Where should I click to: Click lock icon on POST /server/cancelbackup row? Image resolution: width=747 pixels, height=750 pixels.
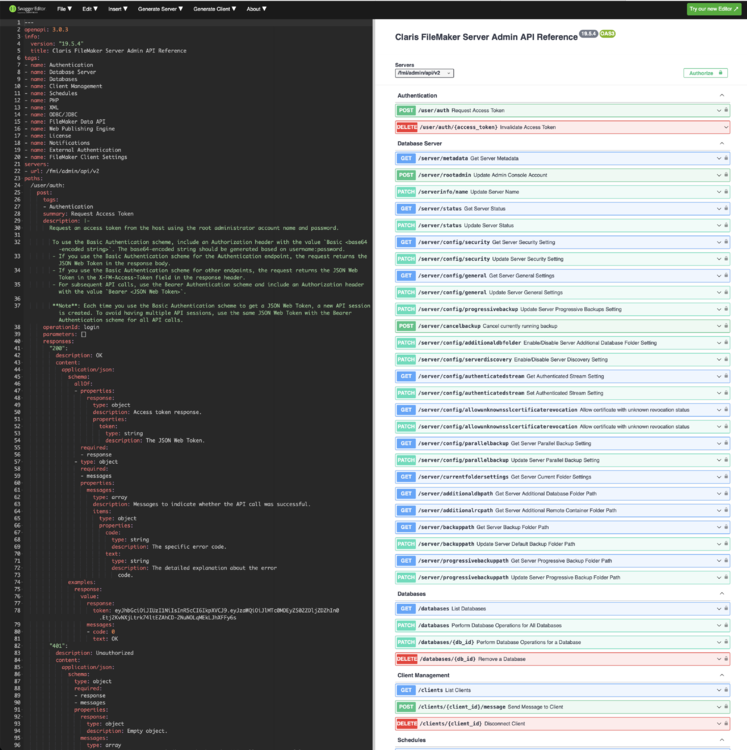click(x=726, y=325)
